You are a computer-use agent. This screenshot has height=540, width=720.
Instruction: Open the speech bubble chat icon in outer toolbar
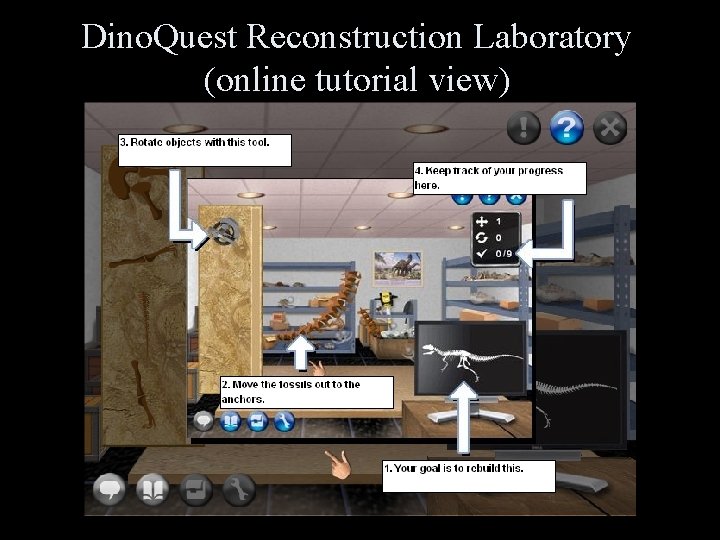[109, 489]
